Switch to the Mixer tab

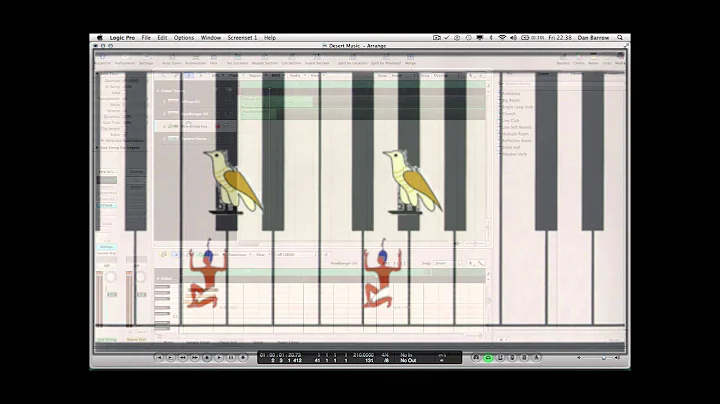pyautogui.click(x=169, y=342)
